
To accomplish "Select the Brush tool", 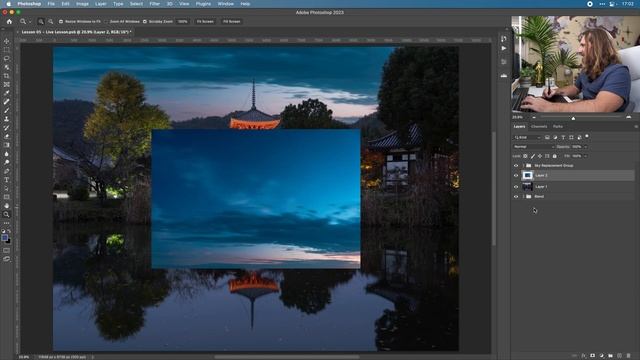I will point(7,110).
